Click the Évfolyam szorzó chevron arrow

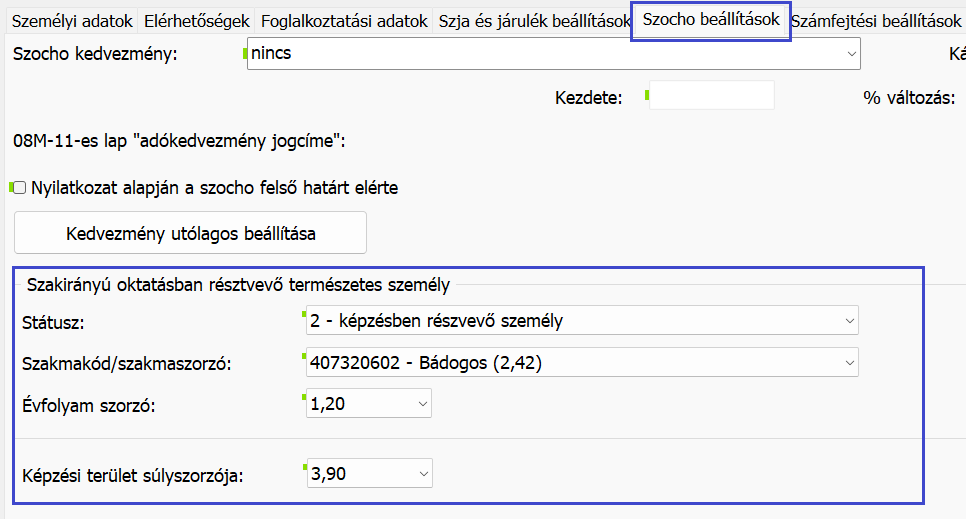[x=423, y=404]
